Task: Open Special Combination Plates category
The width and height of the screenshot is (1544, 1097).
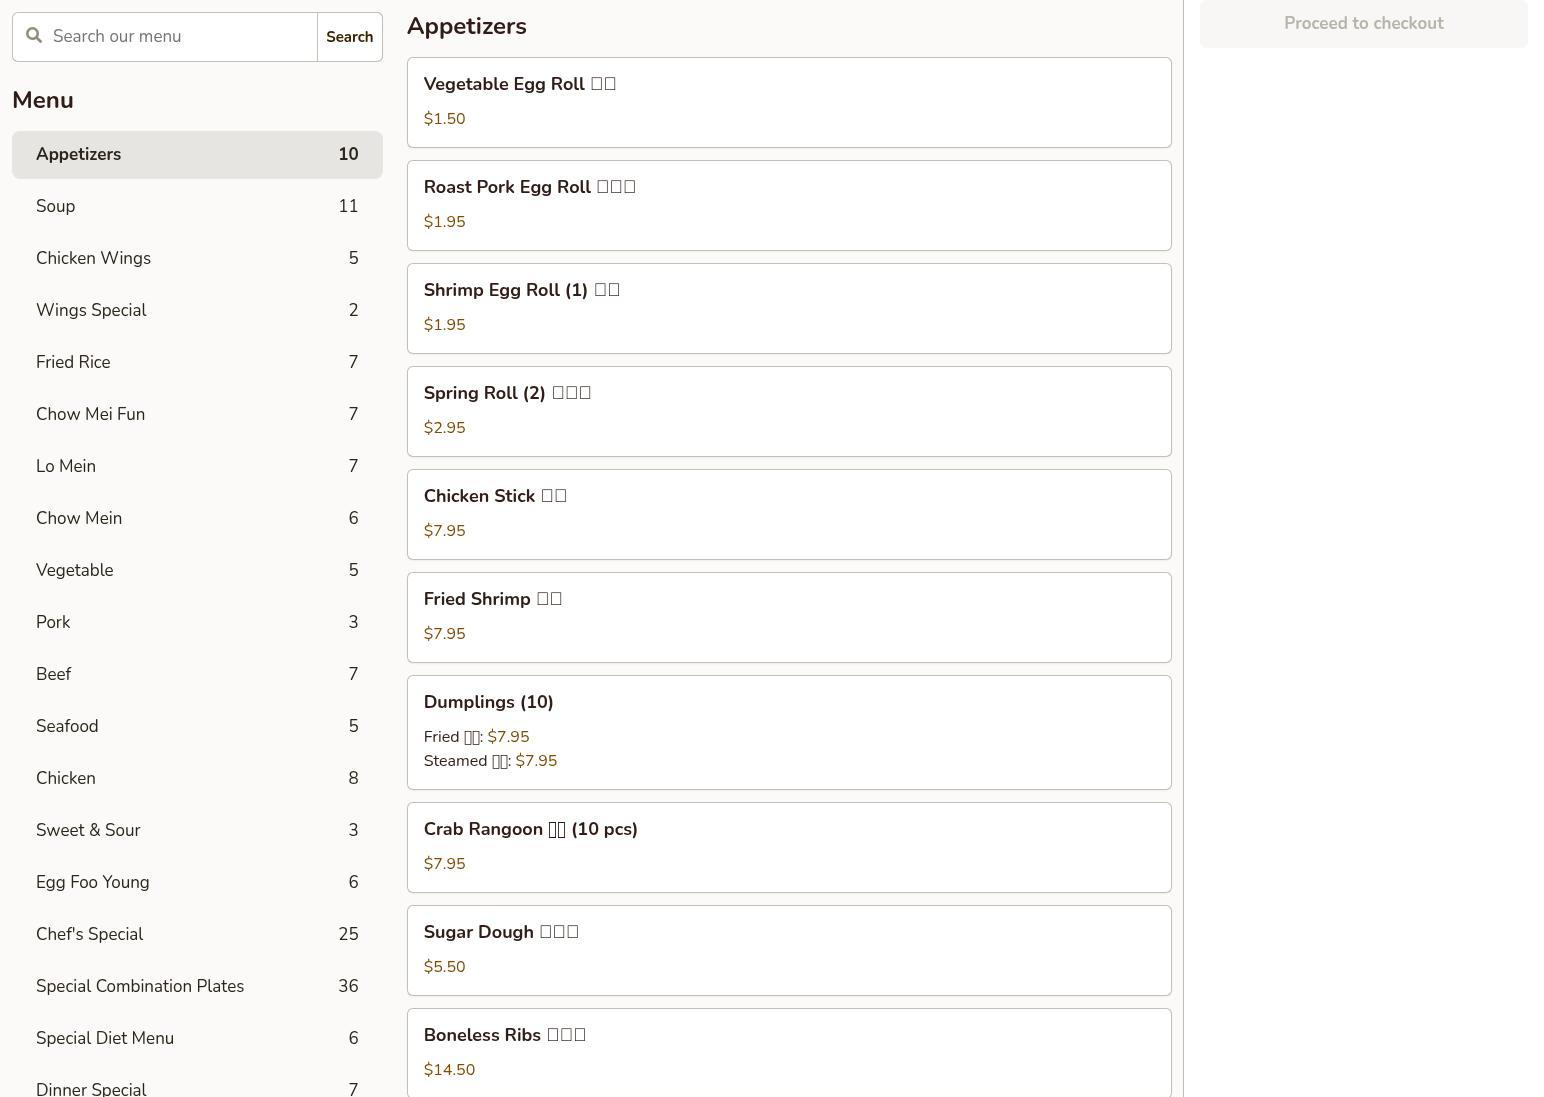Action: tap(197, 987)
